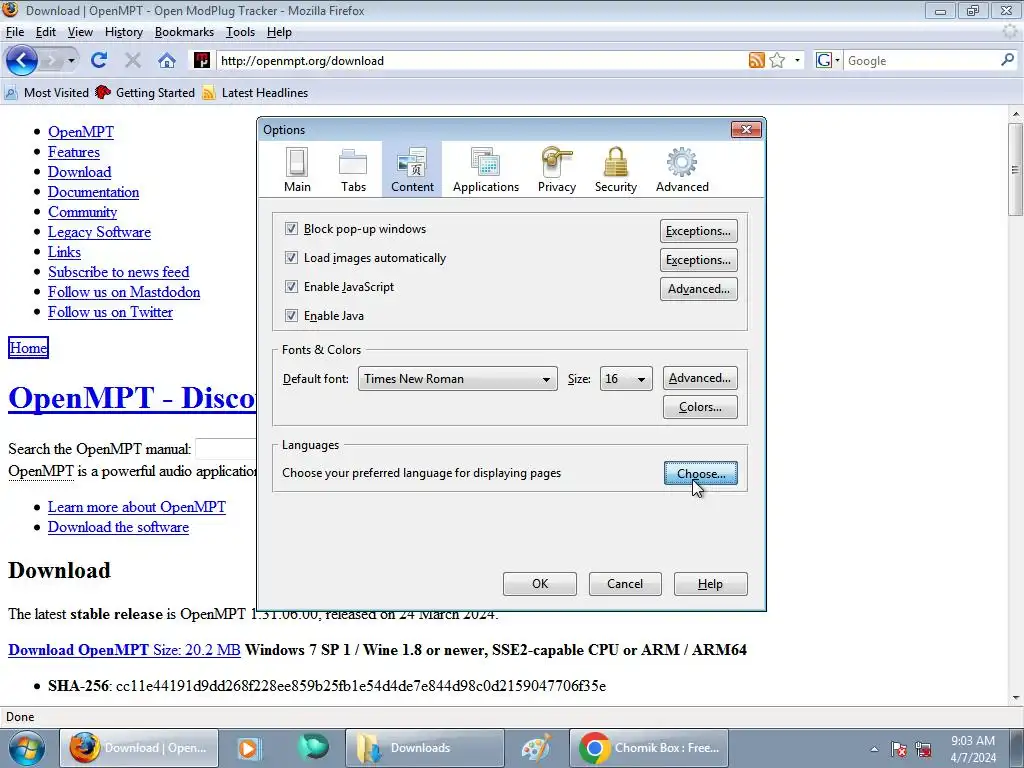Open pop-up windows Exceptions button
1024x768 pixels.
coord(698,231)
